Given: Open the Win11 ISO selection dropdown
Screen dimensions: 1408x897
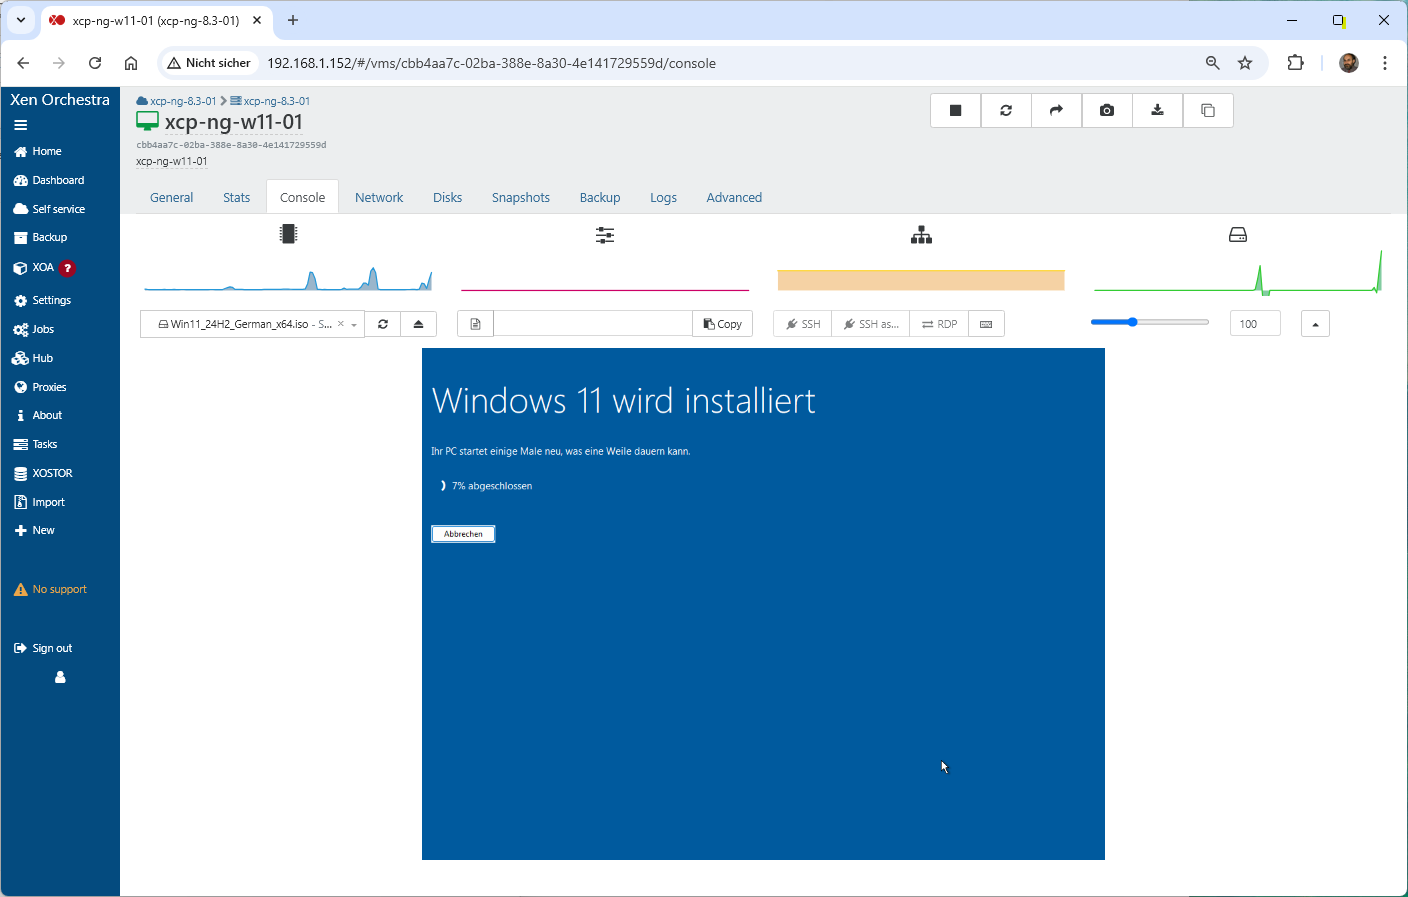Looking at the screenshot, I should point(354,324).
